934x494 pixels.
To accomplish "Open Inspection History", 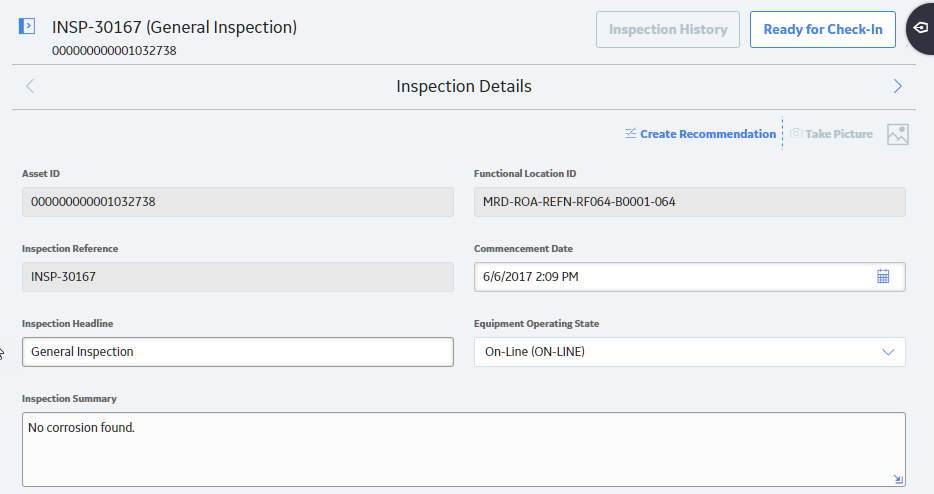I will click(x=668, y=29).
